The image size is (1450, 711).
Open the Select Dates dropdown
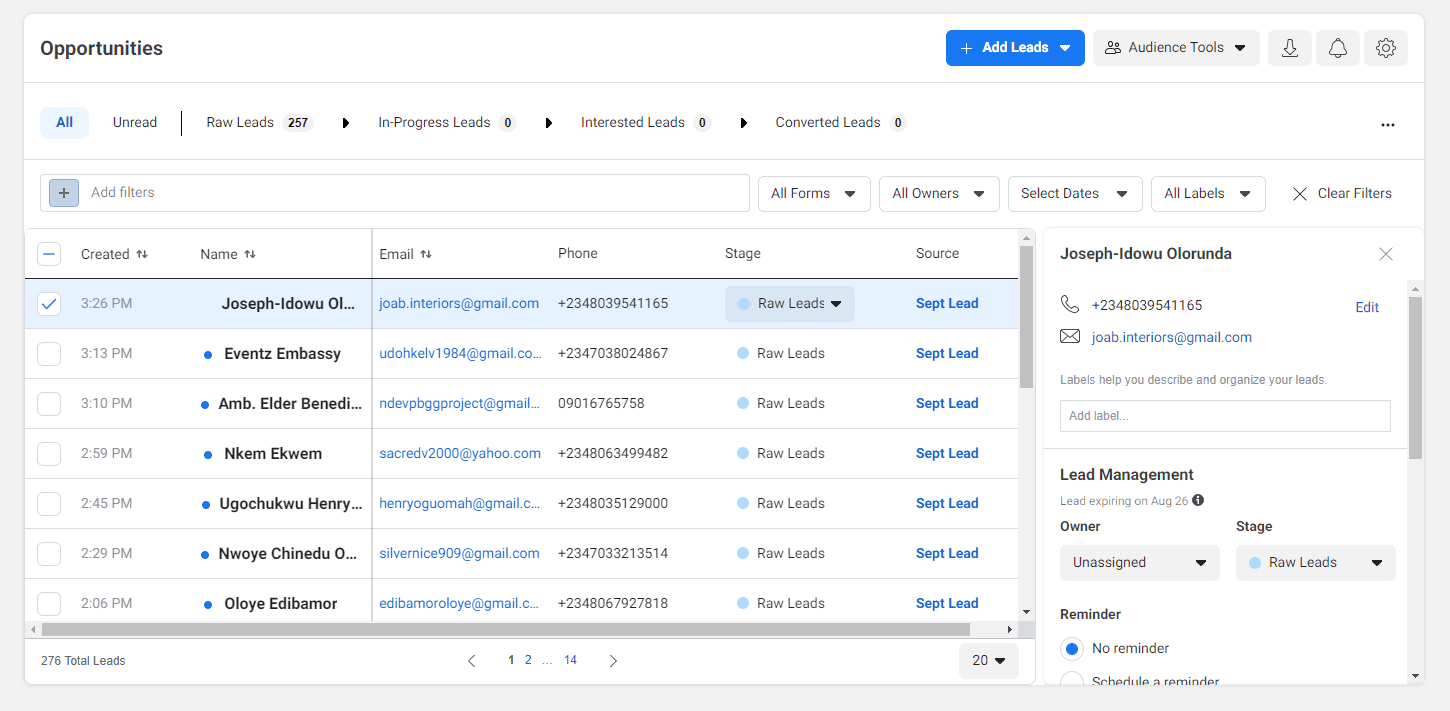tap(1074, 194)
